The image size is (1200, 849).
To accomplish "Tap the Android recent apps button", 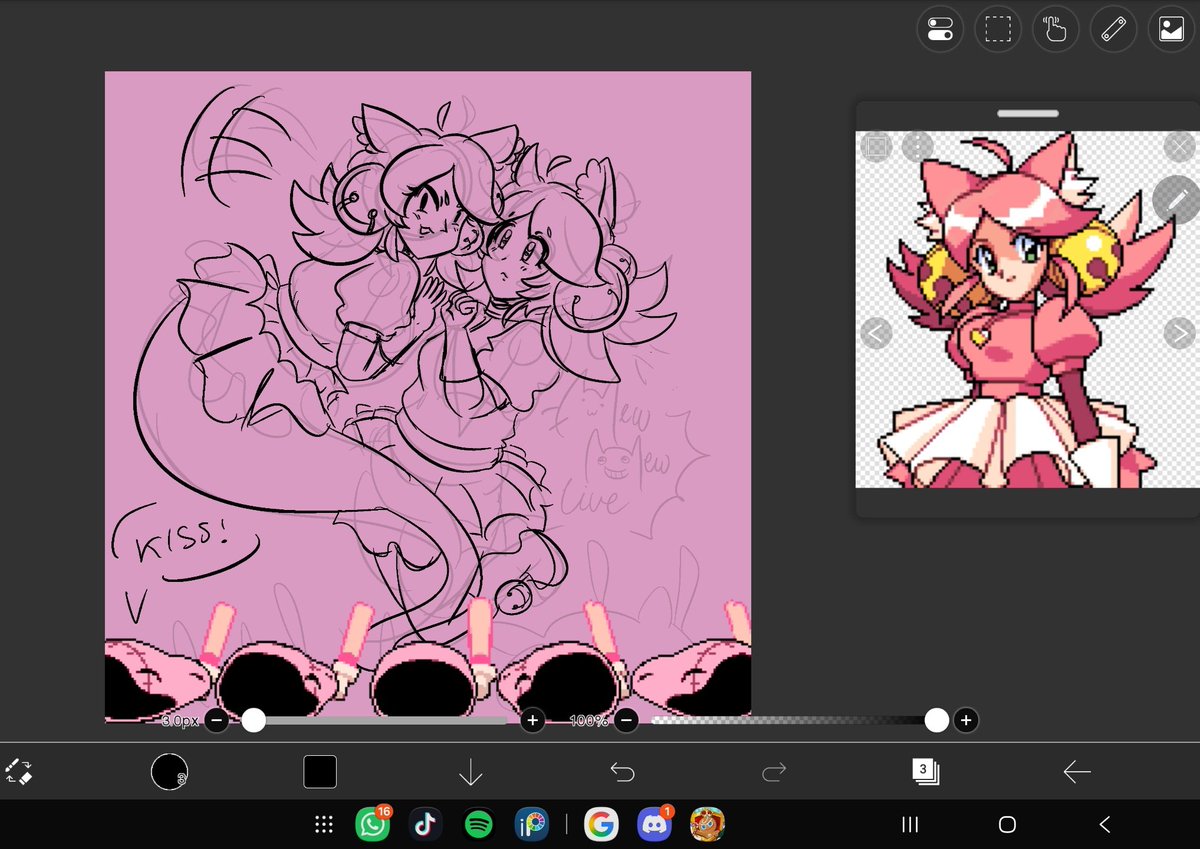I will (910, 825).
